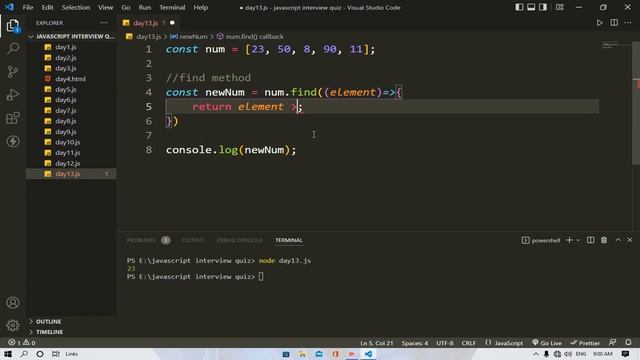The image size is (640, 360).
Task: Toggle the secondary sidebar layout icon
Action: tap(543, 7)
